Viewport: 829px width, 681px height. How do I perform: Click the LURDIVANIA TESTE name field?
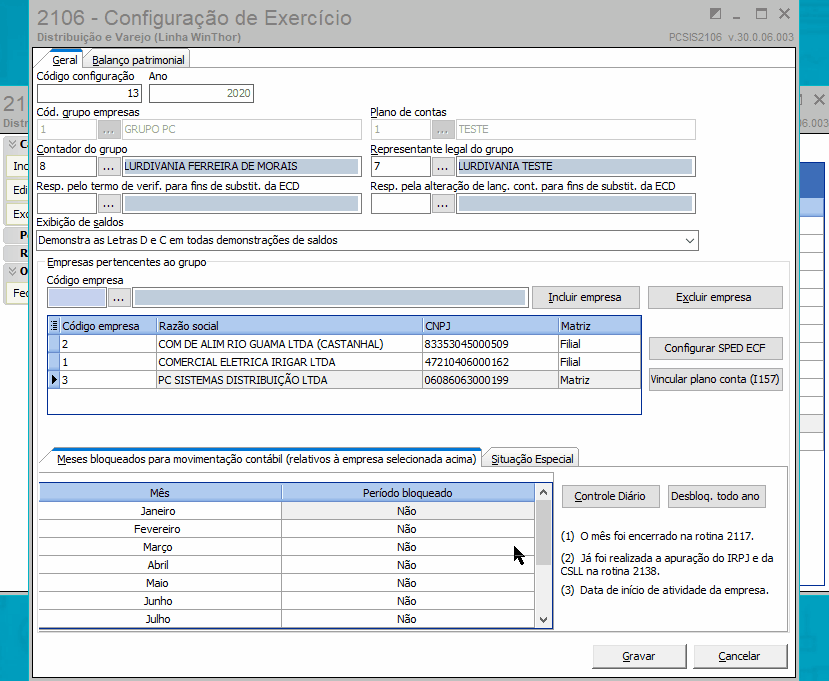(x=575, y=167)
